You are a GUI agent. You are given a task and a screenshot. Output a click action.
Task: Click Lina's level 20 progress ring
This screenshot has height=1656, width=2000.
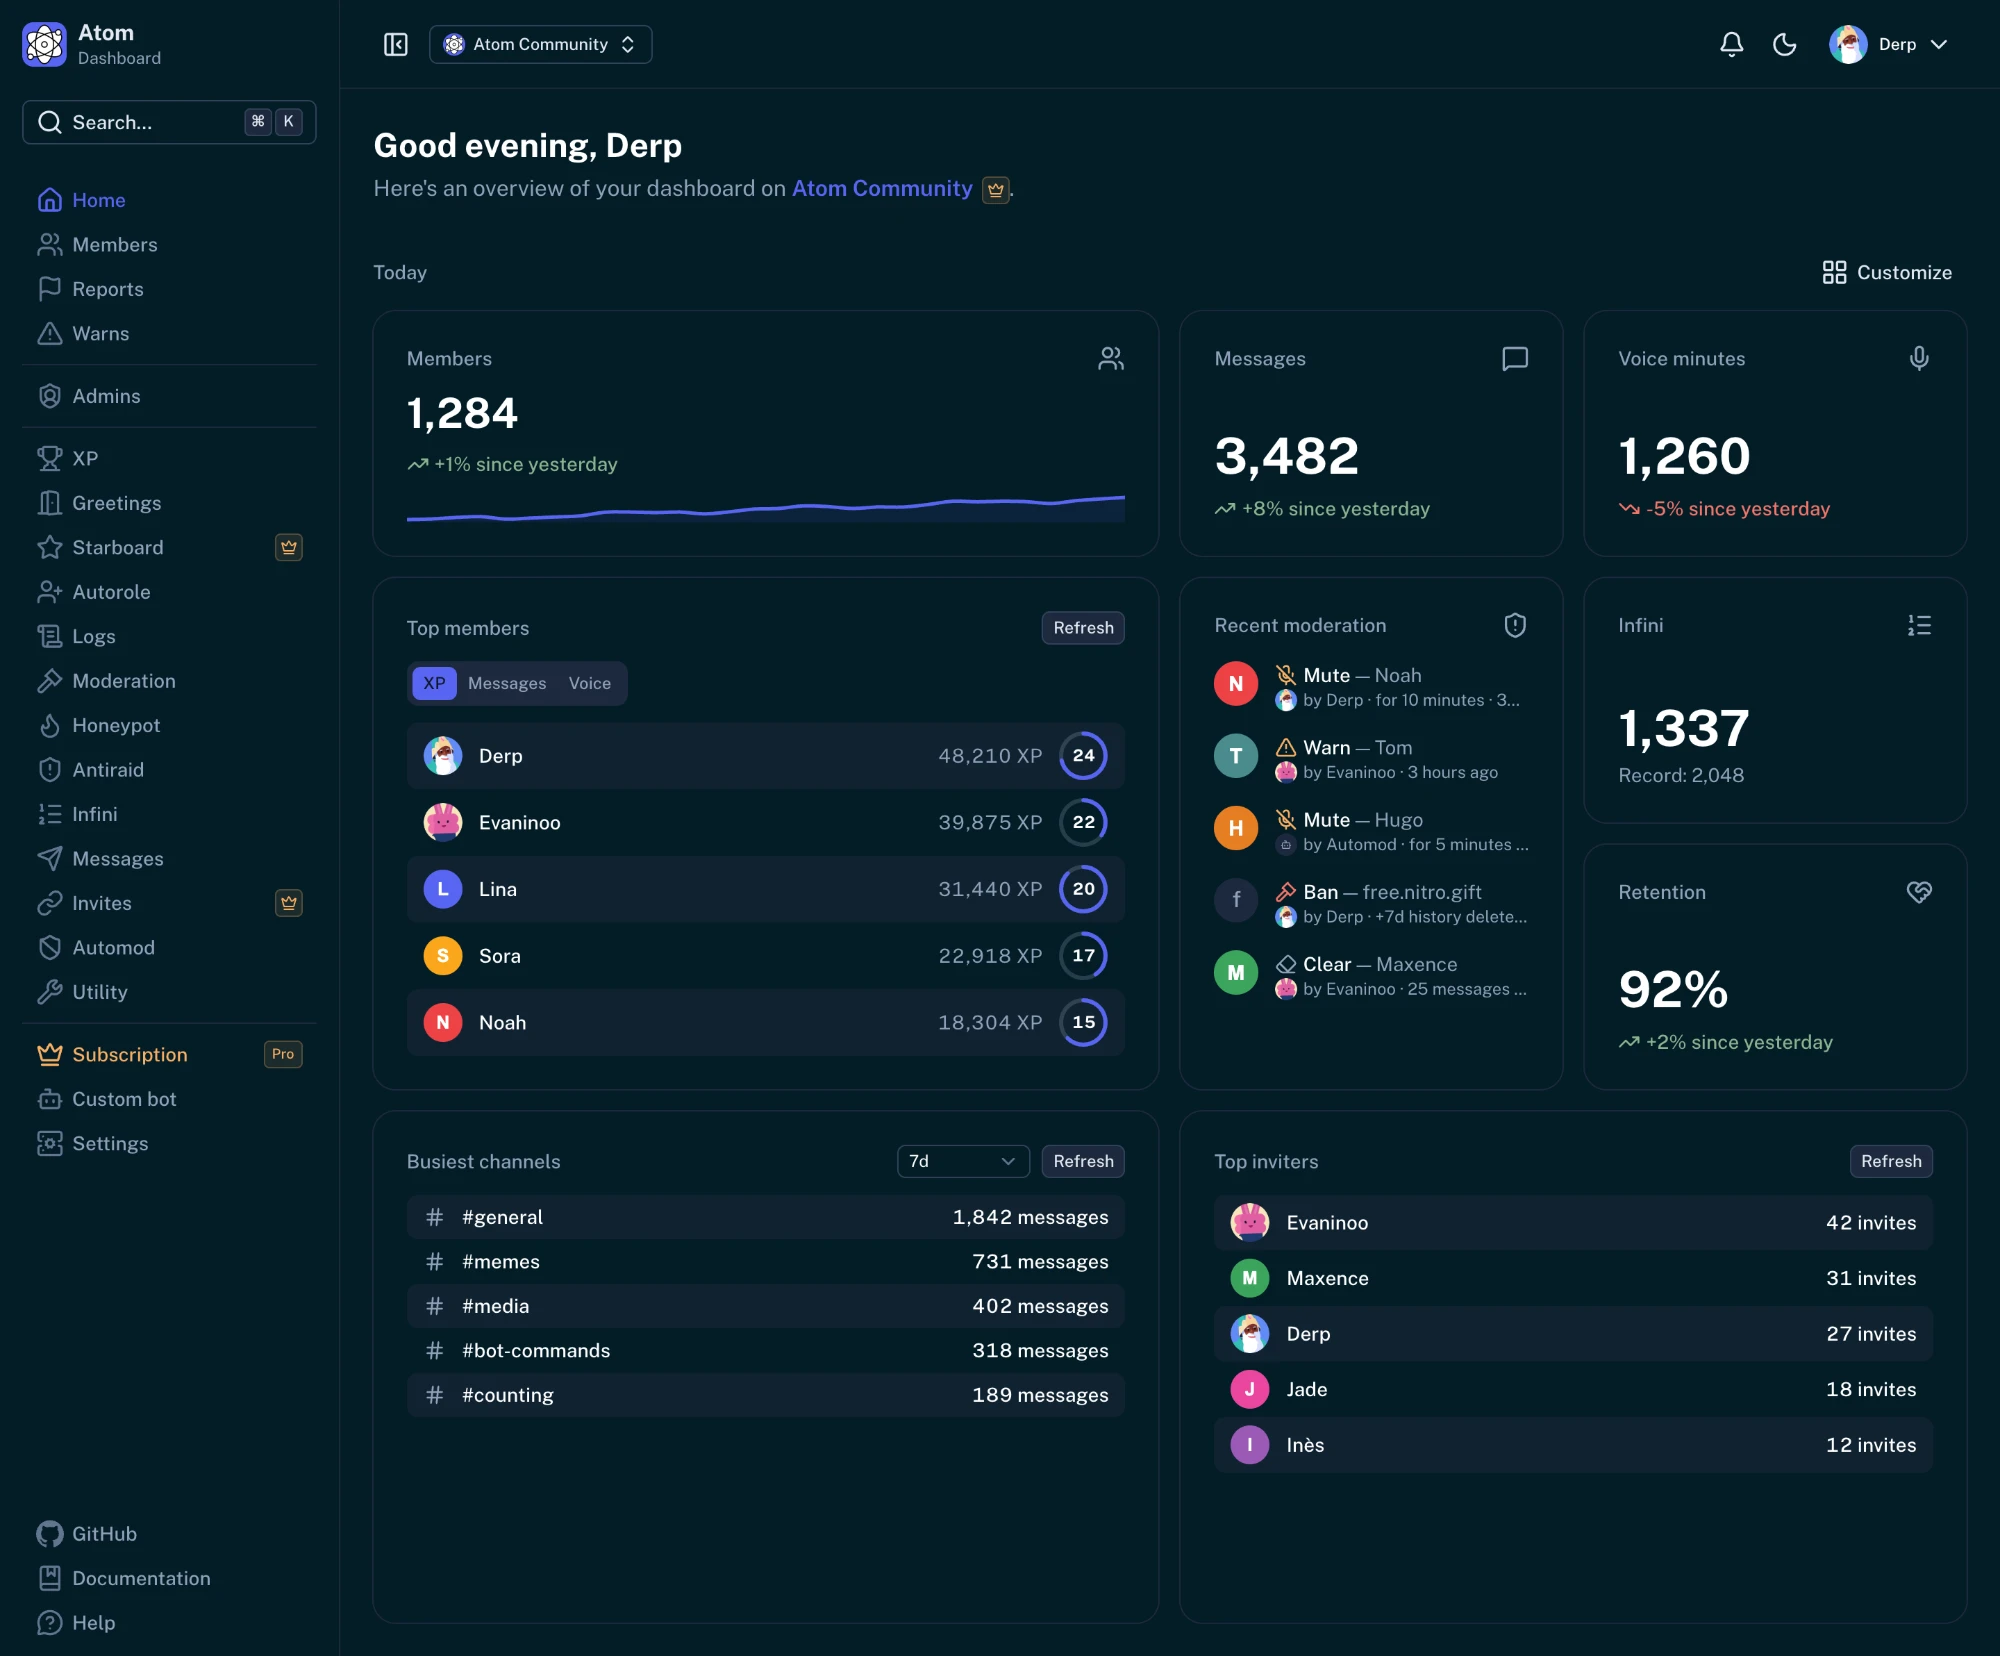(x=1083, y=889)
